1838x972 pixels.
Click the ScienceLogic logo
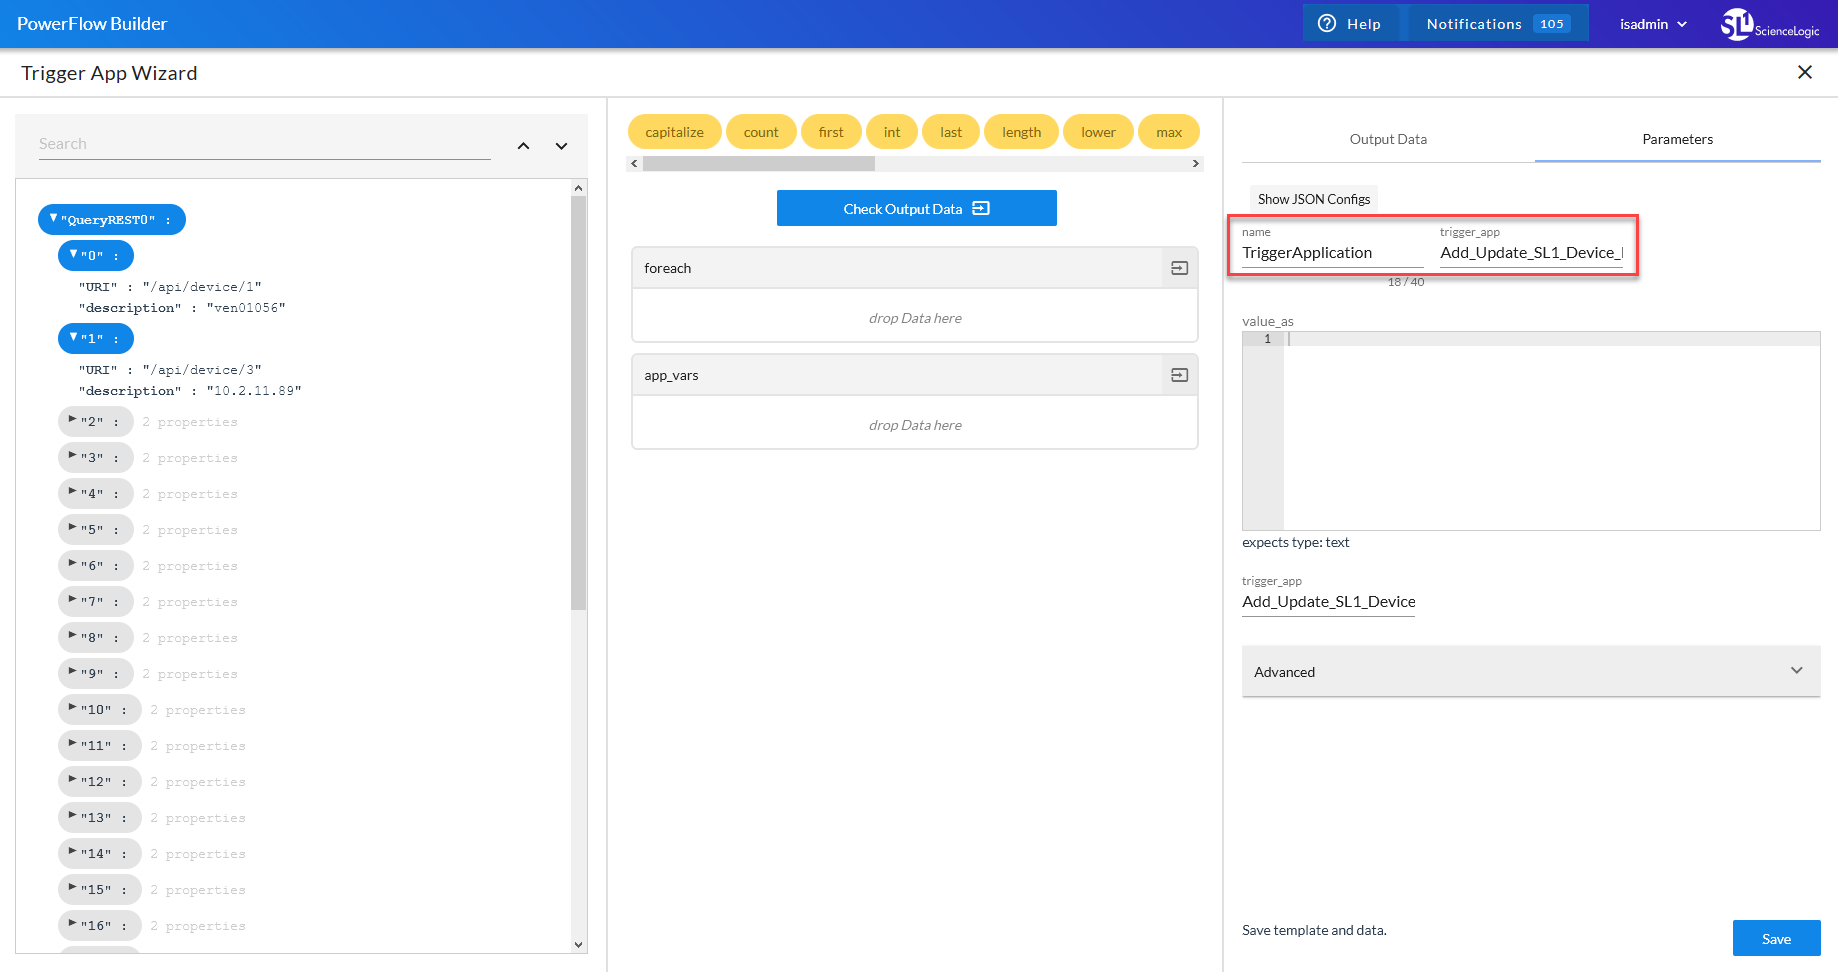click(x=1769, y=24)
